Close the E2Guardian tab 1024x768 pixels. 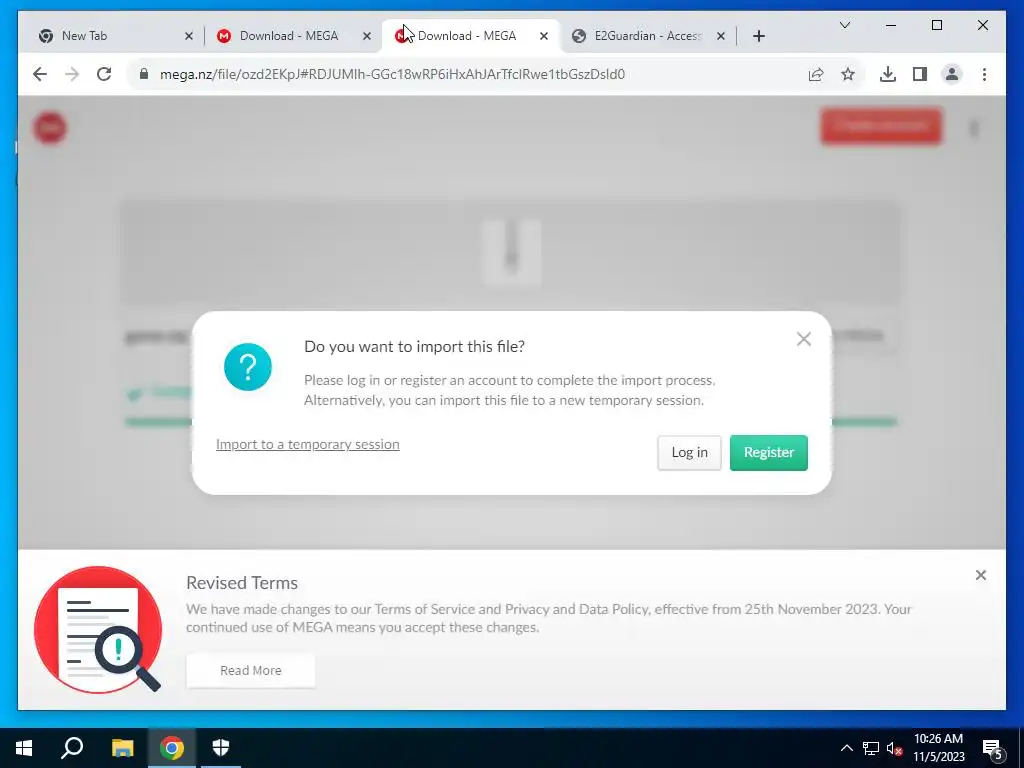(x=721, y=36)
